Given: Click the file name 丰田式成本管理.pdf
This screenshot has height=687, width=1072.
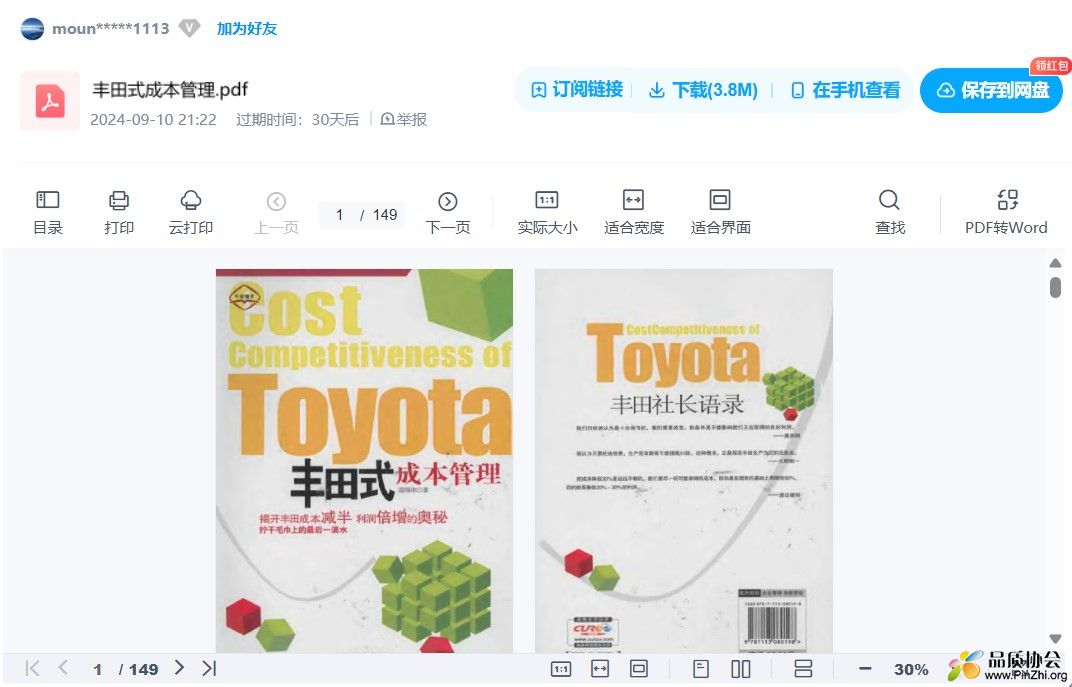Looking at the screenshot, I should point(170,90).
